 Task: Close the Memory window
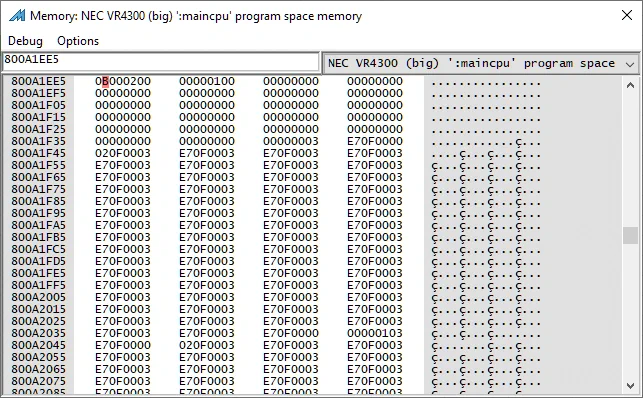[627, 16]
